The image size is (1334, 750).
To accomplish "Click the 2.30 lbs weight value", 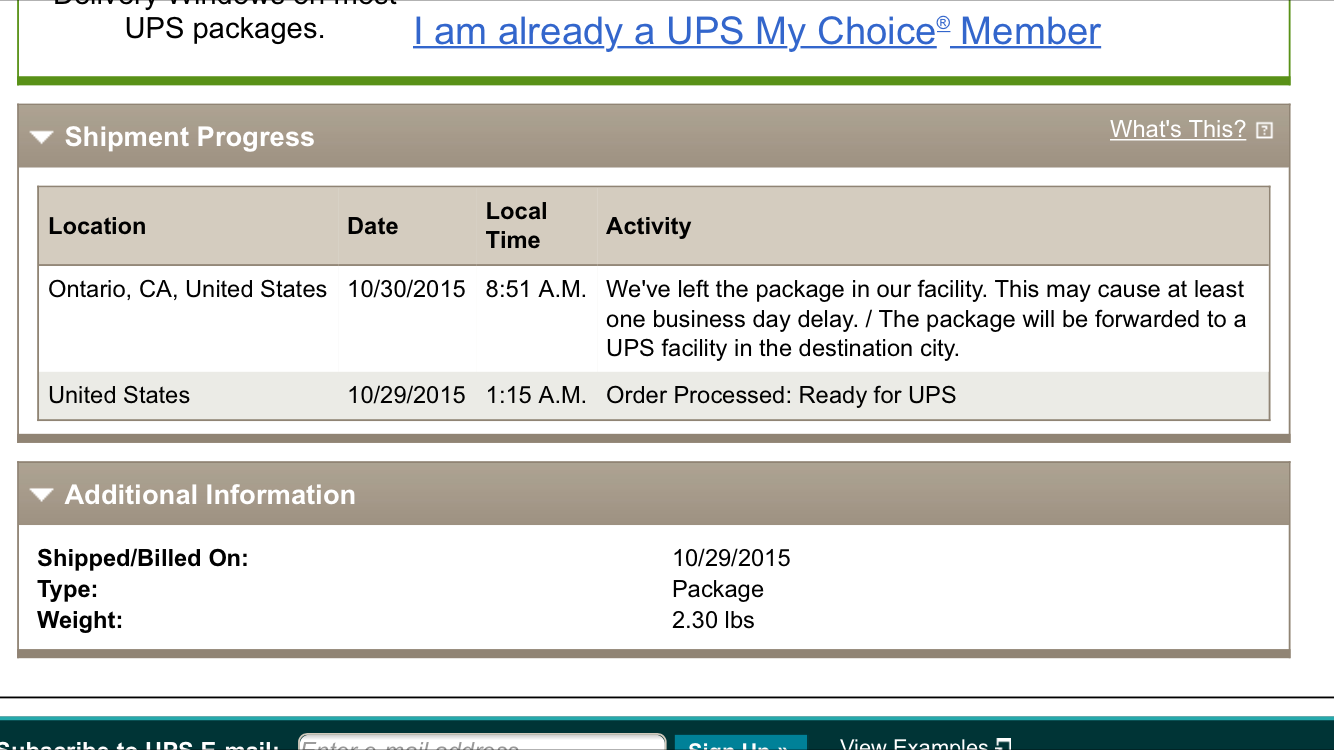I will [x=713, y=620].
